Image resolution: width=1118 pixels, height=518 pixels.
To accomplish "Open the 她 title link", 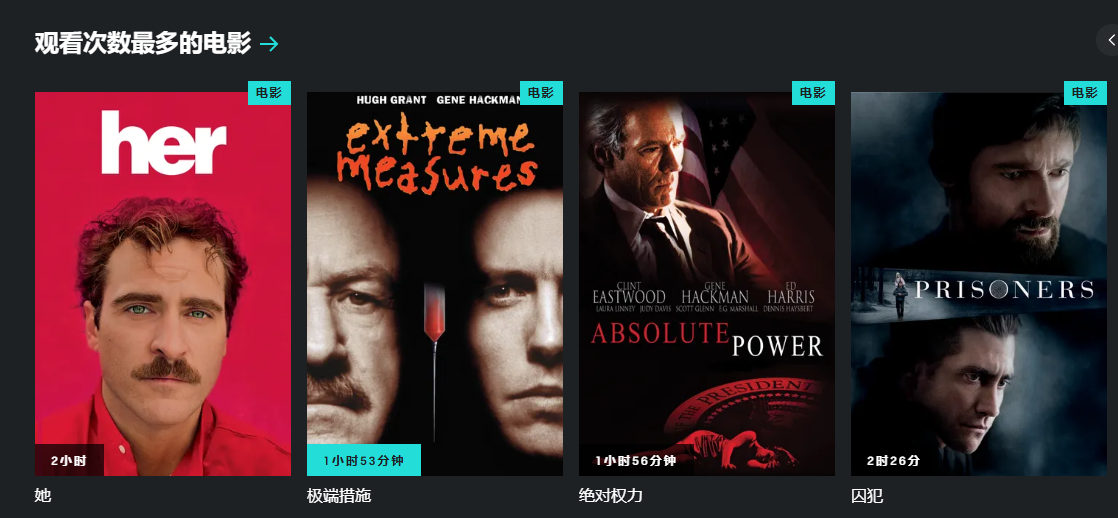I will click(x=43, y=495).
